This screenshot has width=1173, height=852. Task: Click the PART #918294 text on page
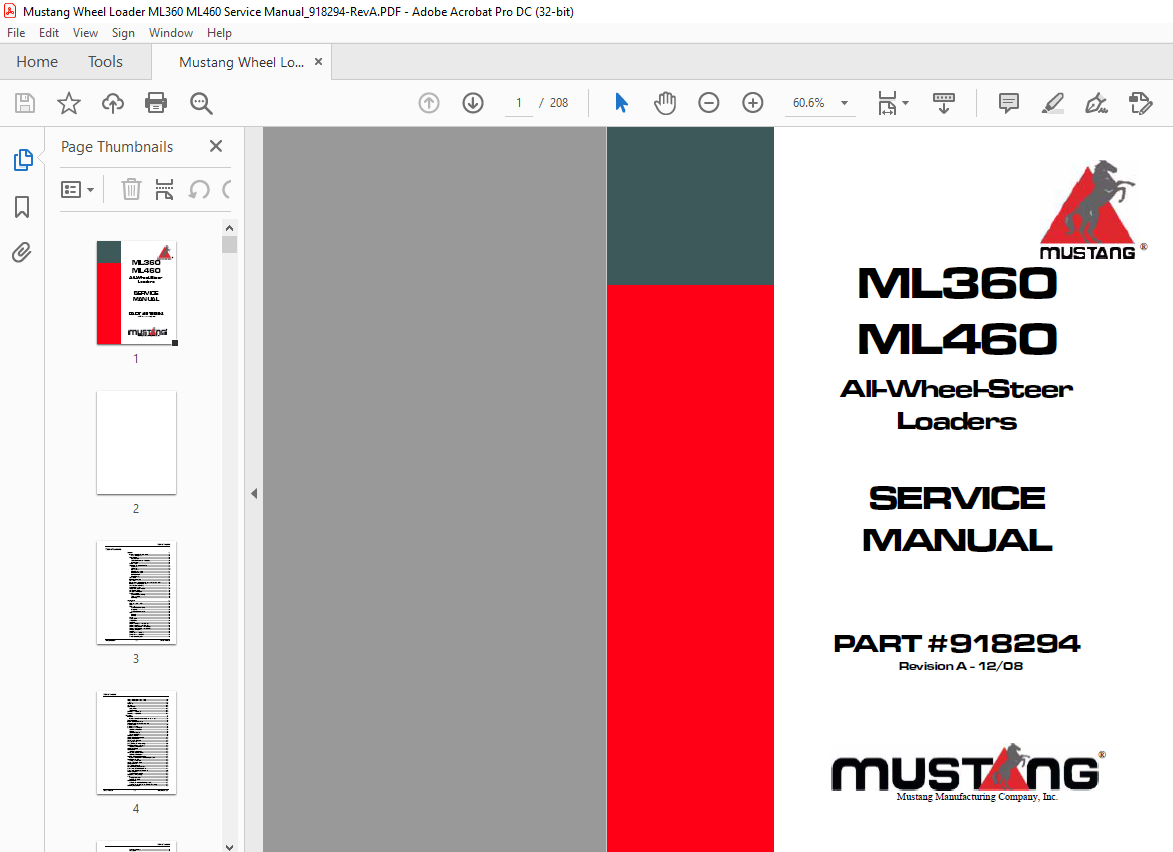coord(957,643)
